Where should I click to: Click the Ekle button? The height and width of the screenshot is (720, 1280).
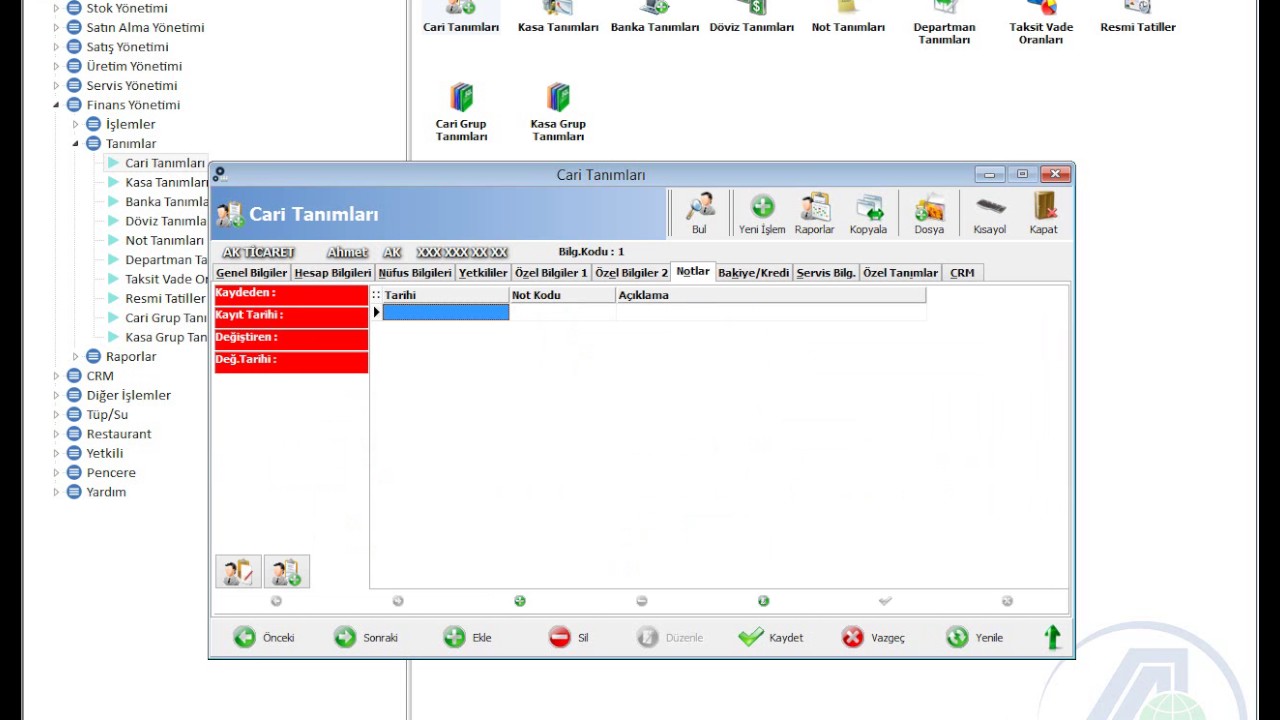[468, 637]
